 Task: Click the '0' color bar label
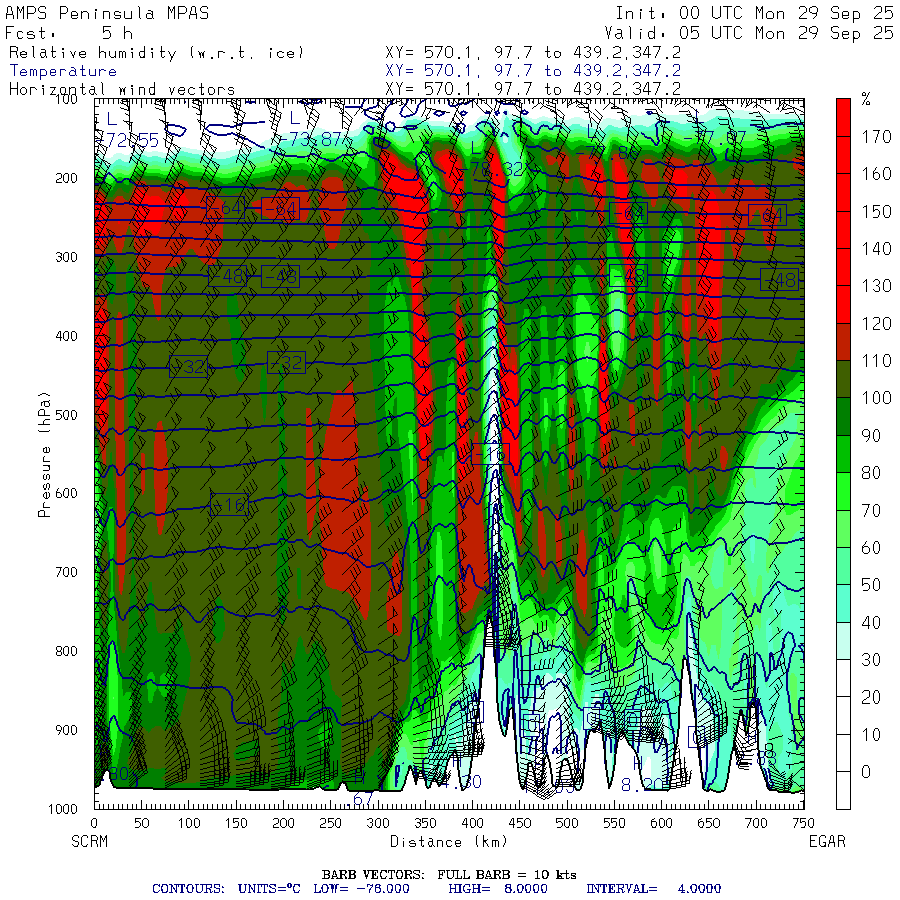tap(866, 771)
